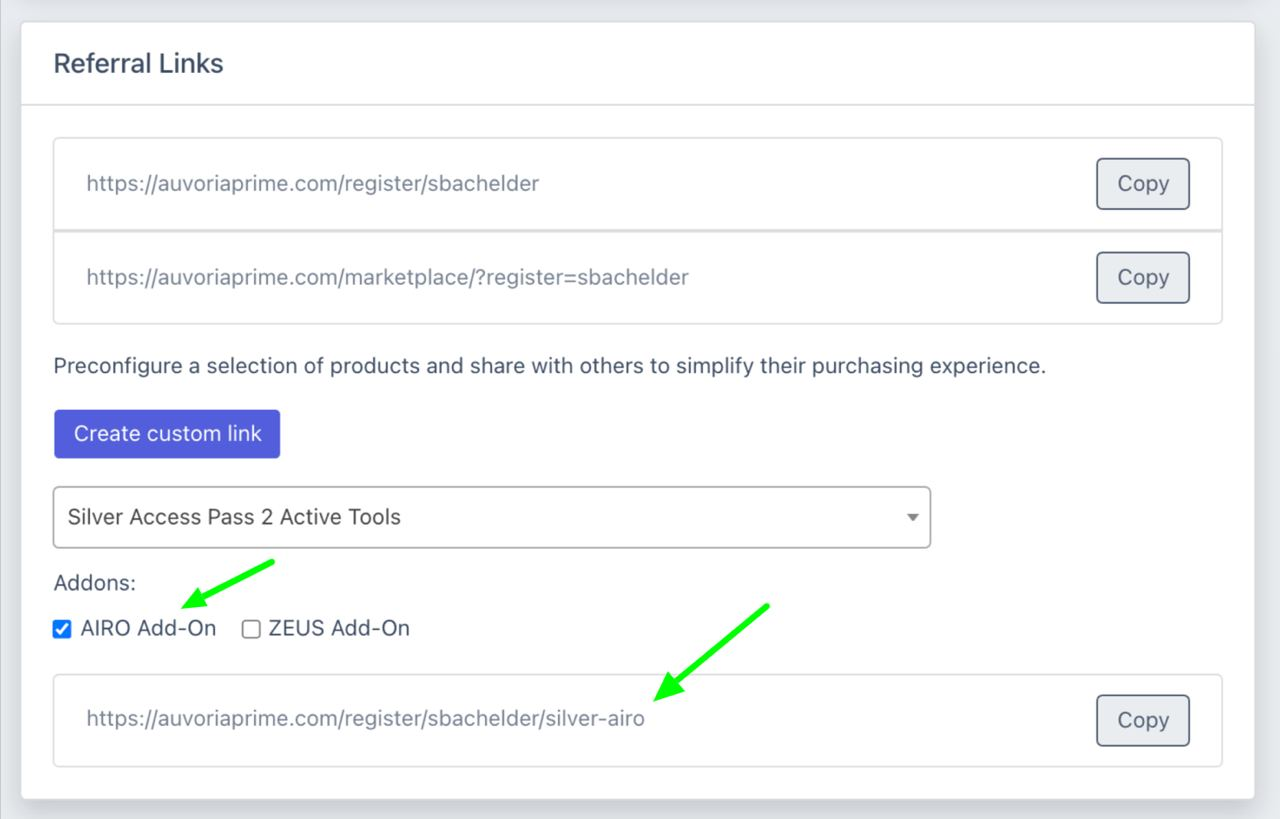Copy the register/sbachelder referral link
The image size is (1280, 819).
pyautogui.click(x=1142, y=184)
